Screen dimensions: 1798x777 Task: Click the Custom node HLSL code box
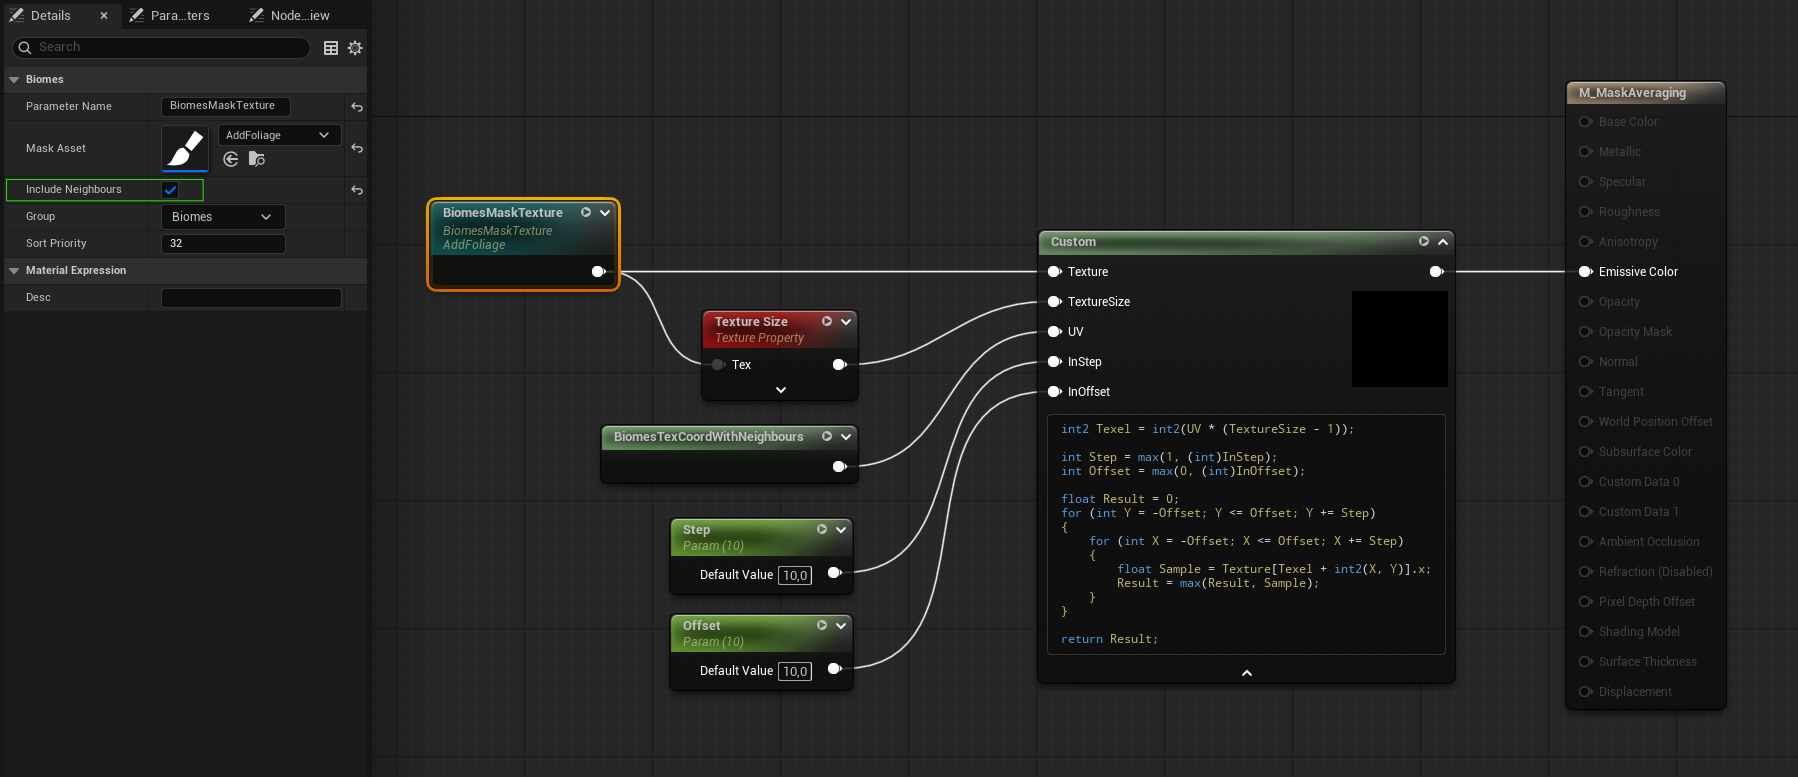click(1246, 534)
